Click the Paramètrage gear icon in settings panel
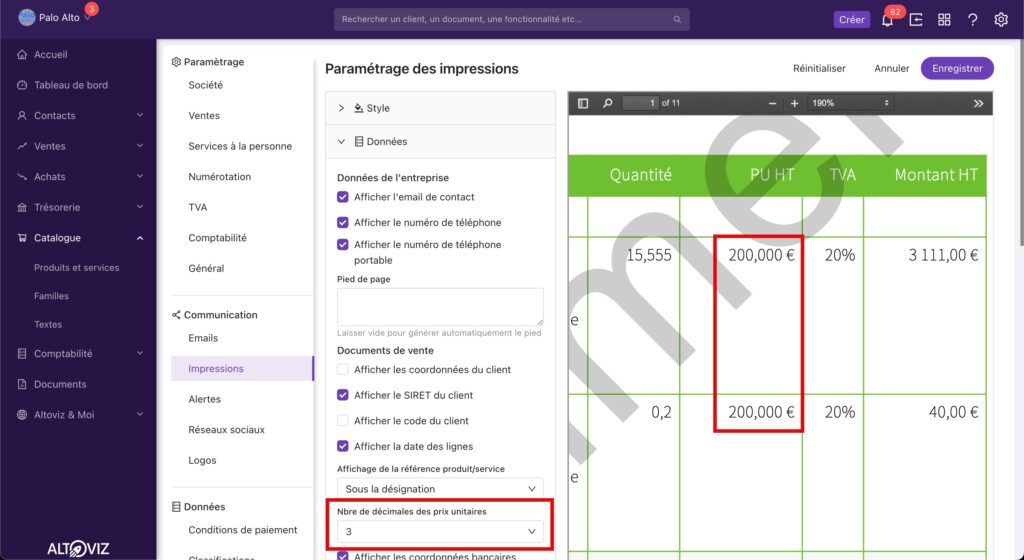This screenshot has width=1024, height=560. point(176,62)
